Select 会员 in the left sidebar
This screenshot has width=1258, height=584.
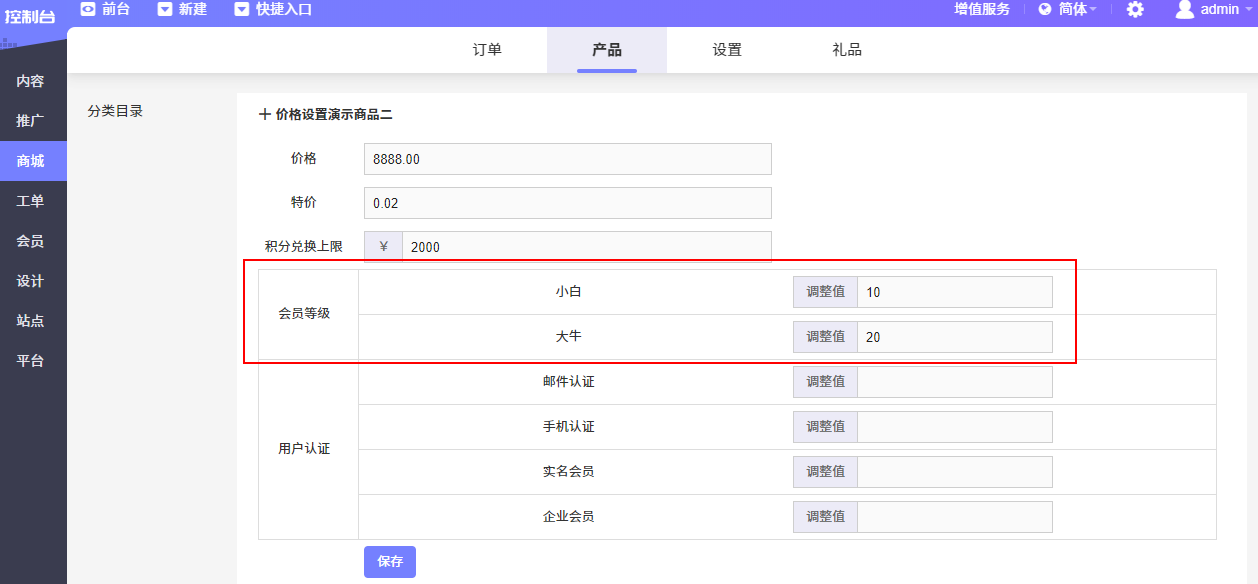[x=30, y=241]
